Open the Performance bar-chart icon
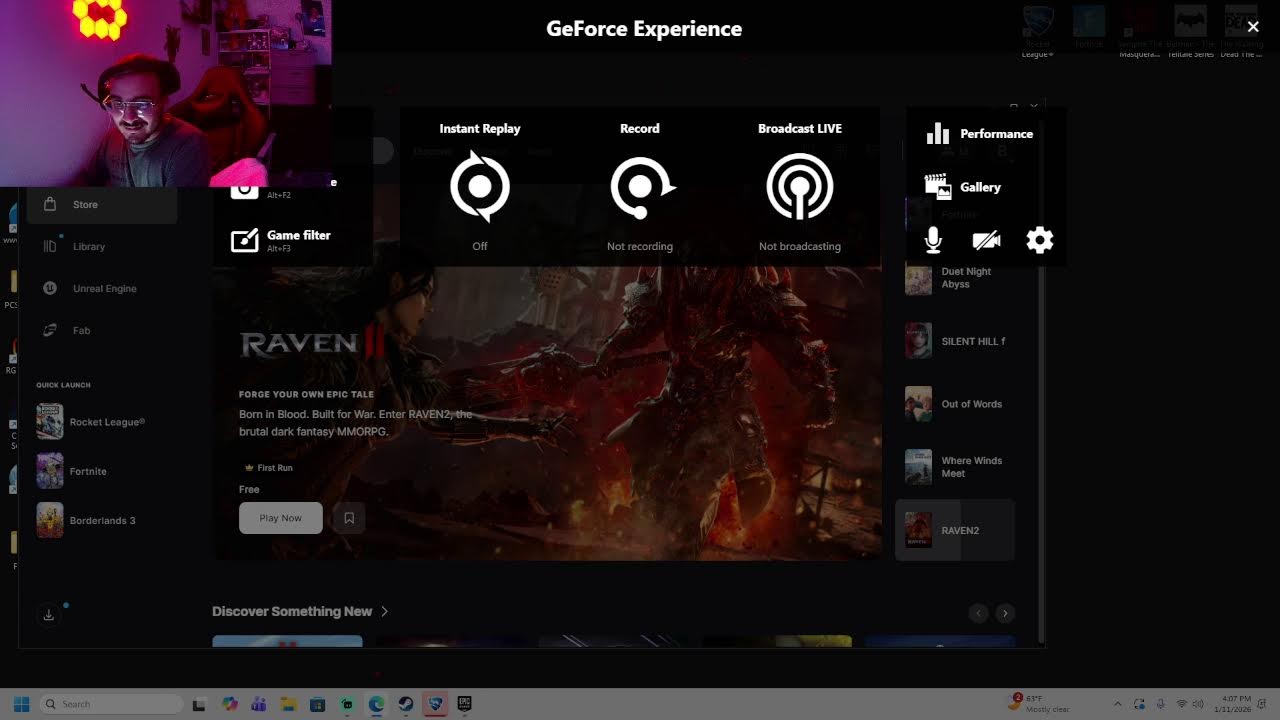1280x720 pixels. [938, 133]
